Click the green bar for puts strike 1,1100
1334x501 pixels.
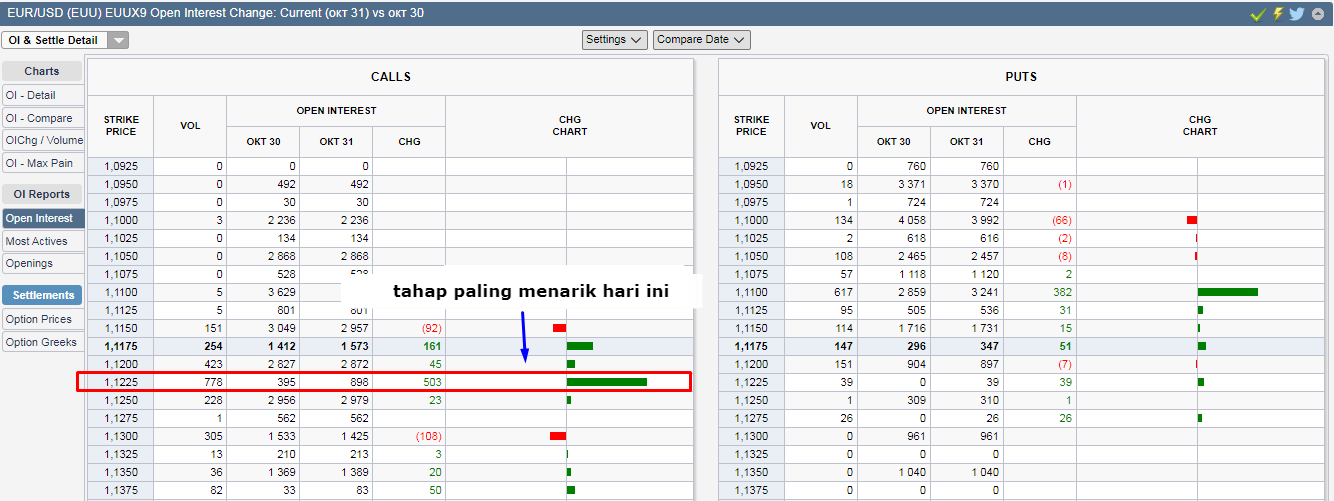pyautogui.click(x=1228, y=291)
